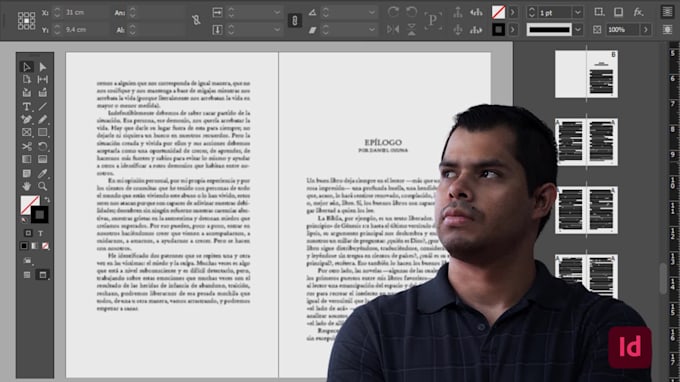680x382 pixels.
Task: Select the Scissors tool
Action: coord(26,146)
